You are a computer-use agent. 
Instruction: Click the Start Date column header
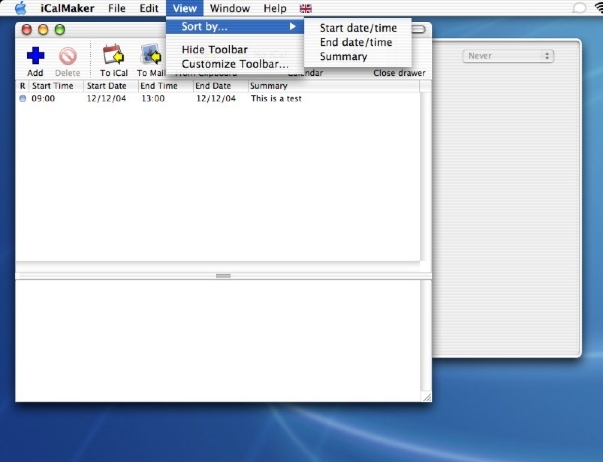coord(111,86)
